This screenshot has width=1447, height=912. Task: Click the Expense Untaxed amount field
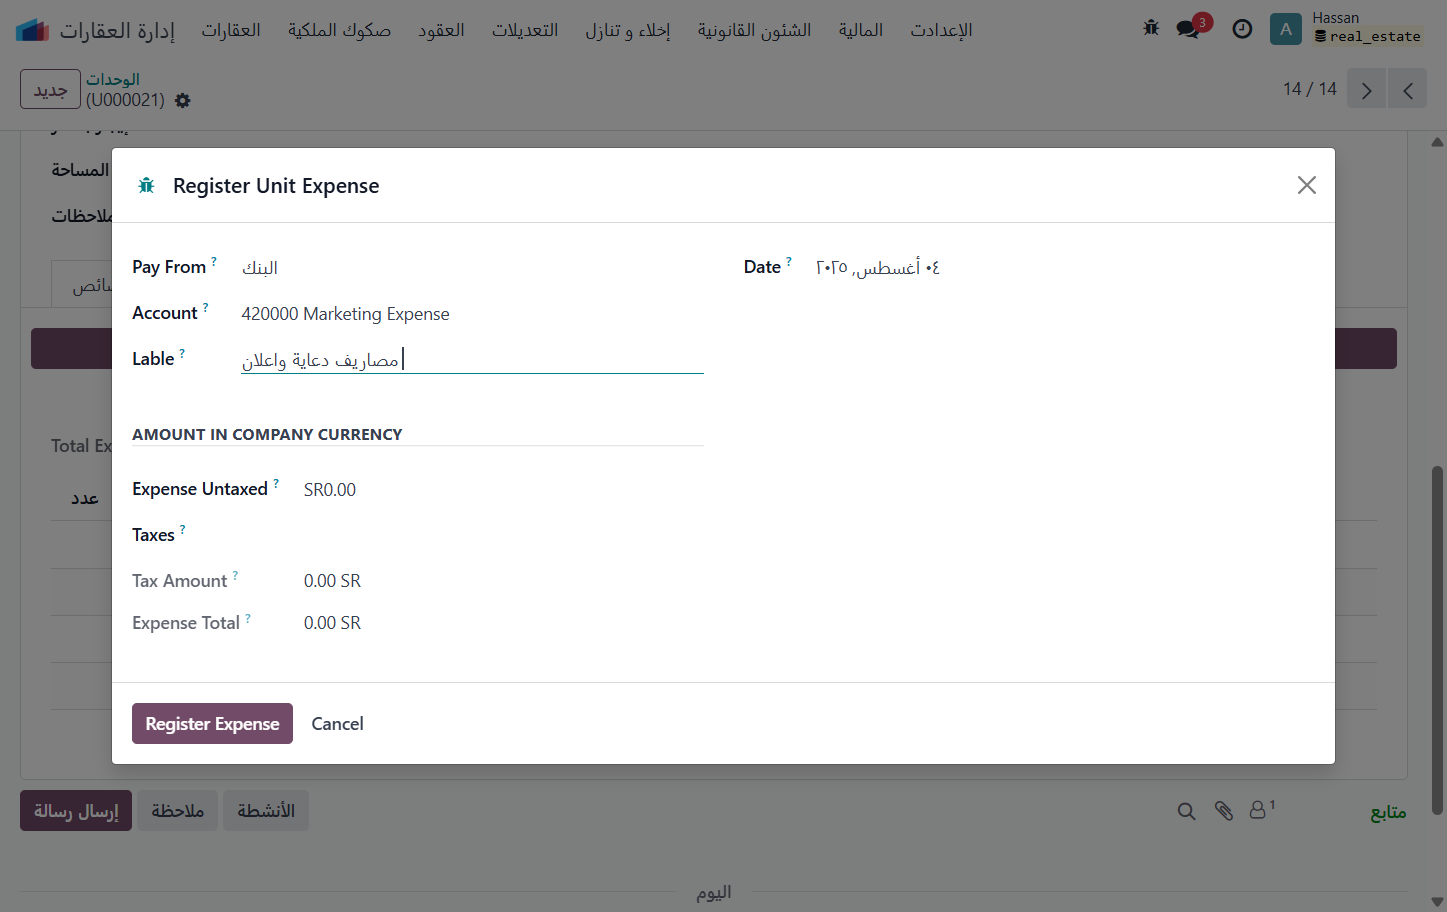tap(503, 489)
